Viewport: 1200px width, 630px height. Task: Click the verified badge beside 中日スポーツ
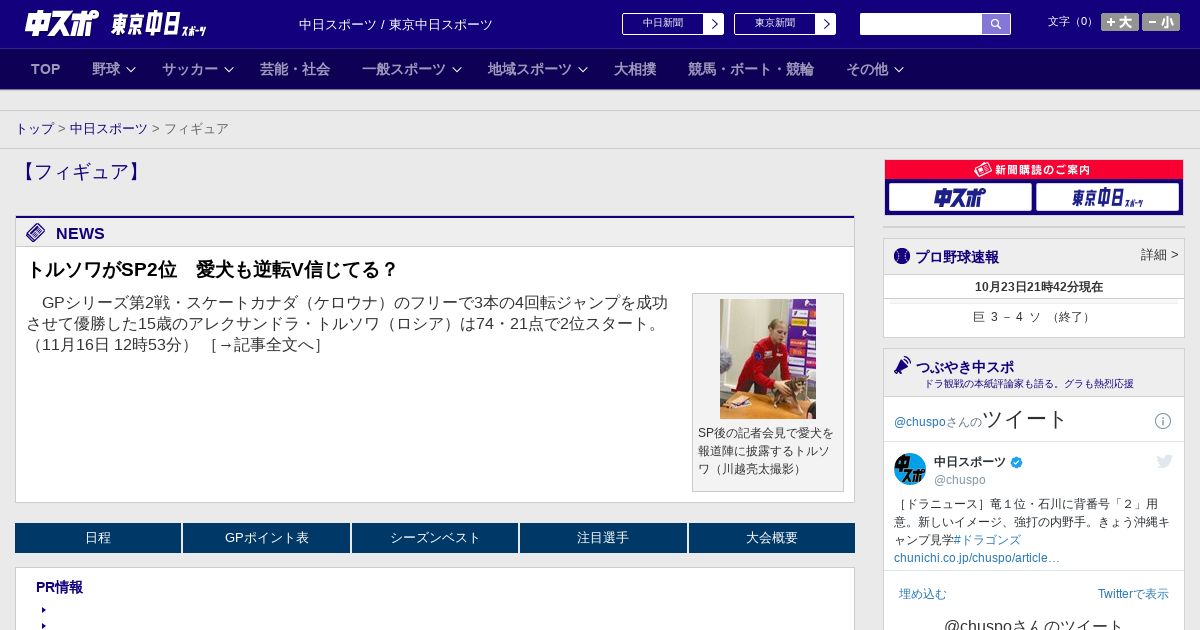click(x=1017, y=462)
